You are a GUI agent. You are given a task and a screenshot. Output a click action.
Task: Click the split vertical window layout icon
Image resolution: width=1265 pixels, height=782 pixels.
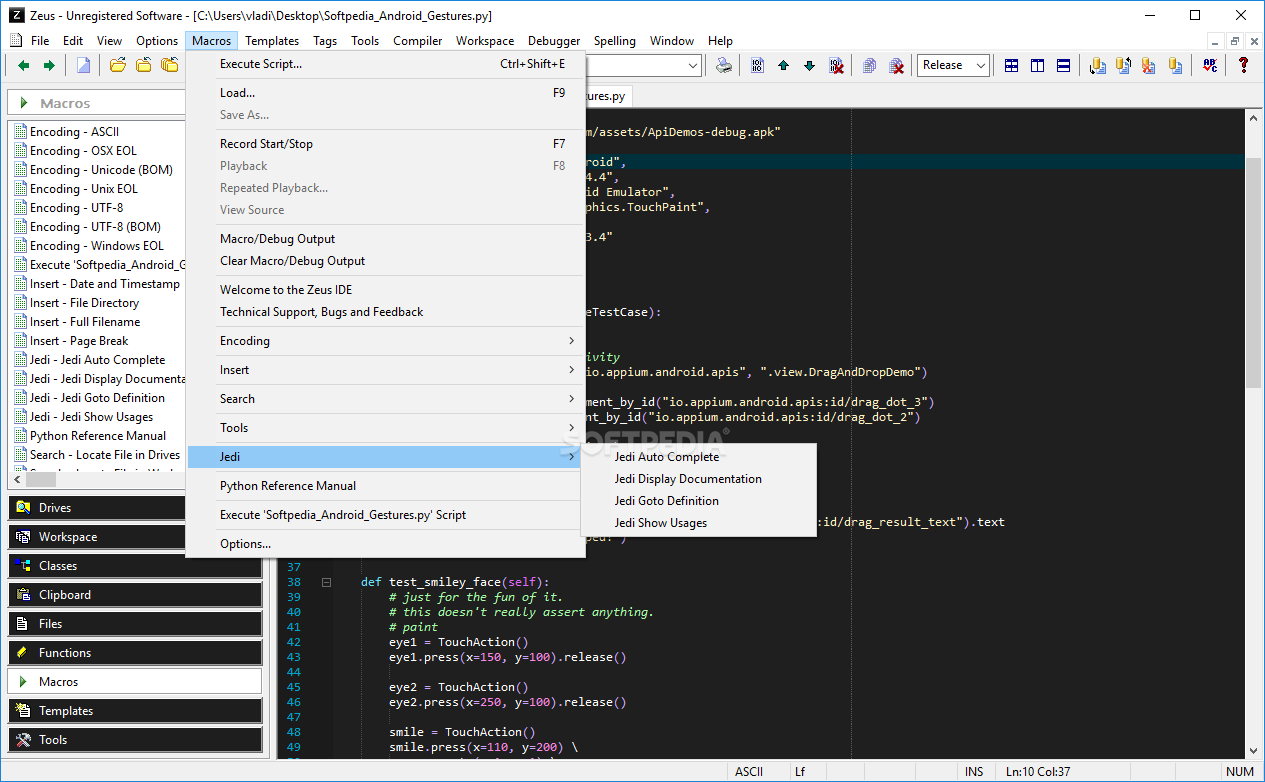1038,65
